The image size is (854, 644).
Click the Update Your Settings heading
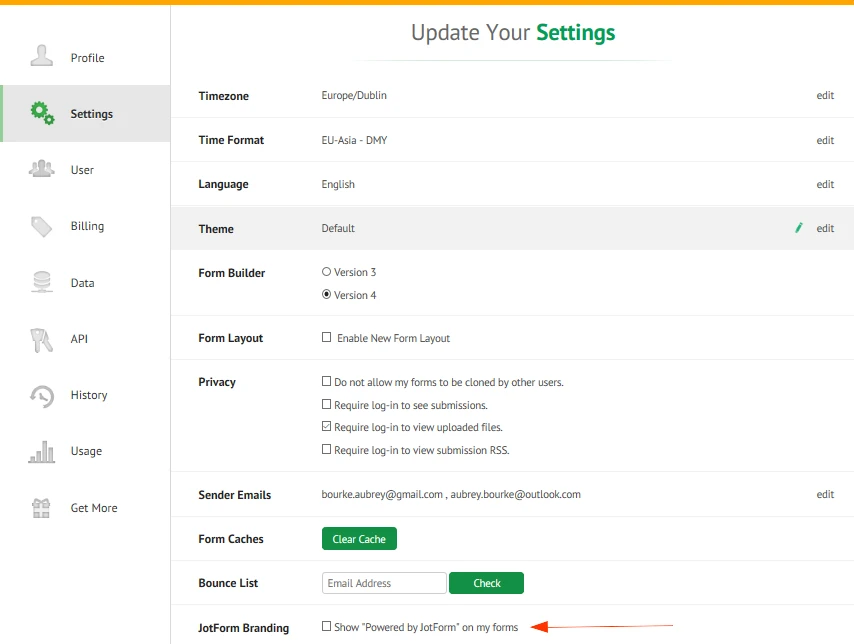[x=513, y=33]
